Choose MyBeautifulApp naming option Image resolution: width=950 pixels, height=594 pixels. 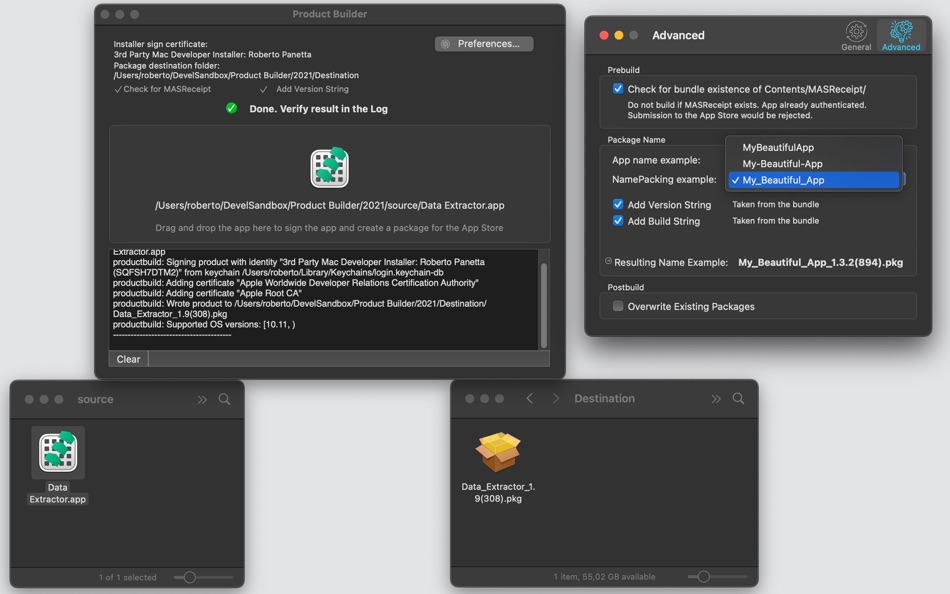pyautogui.click(x=814, y=147)
